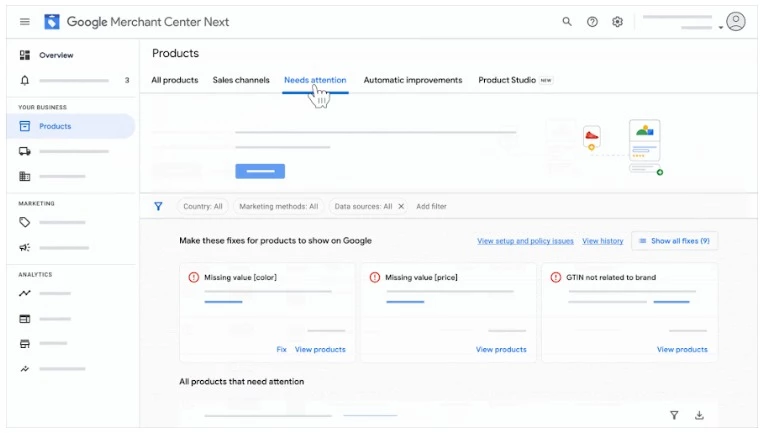Click the bottom trend analytics icon

click(24, 369)
